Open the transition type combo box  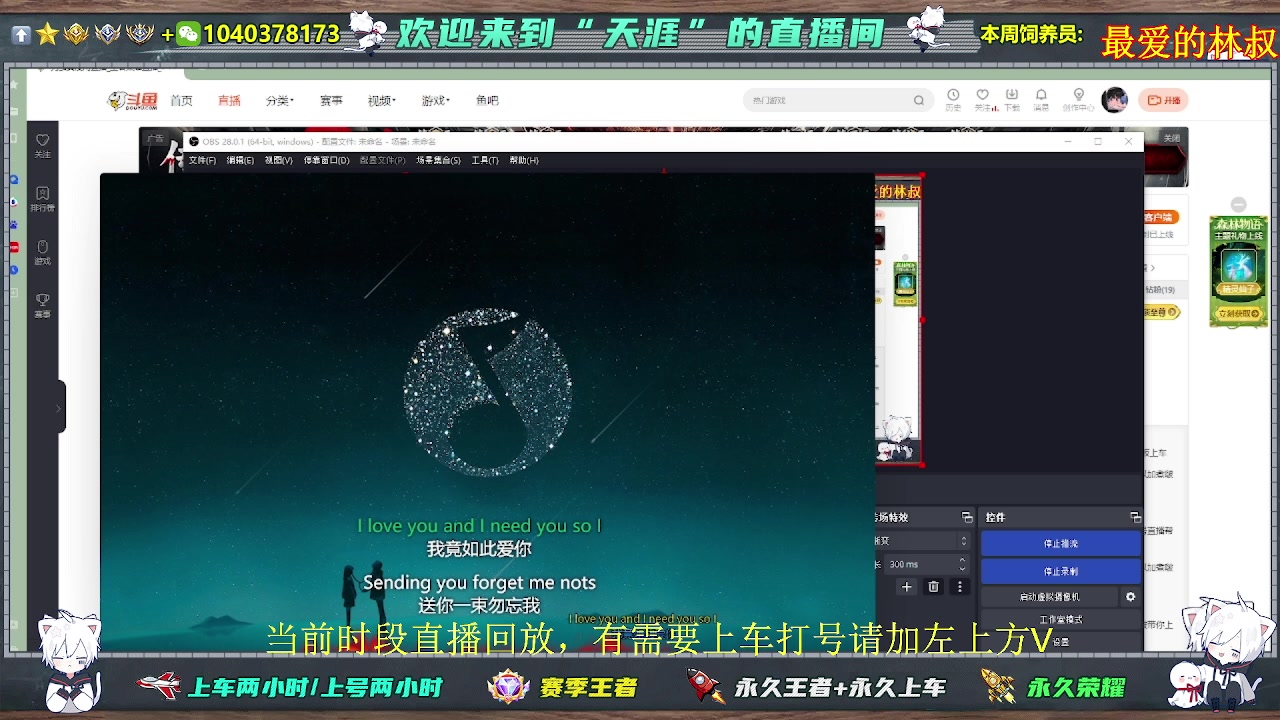pyautogui.click(x=922, y=541)
